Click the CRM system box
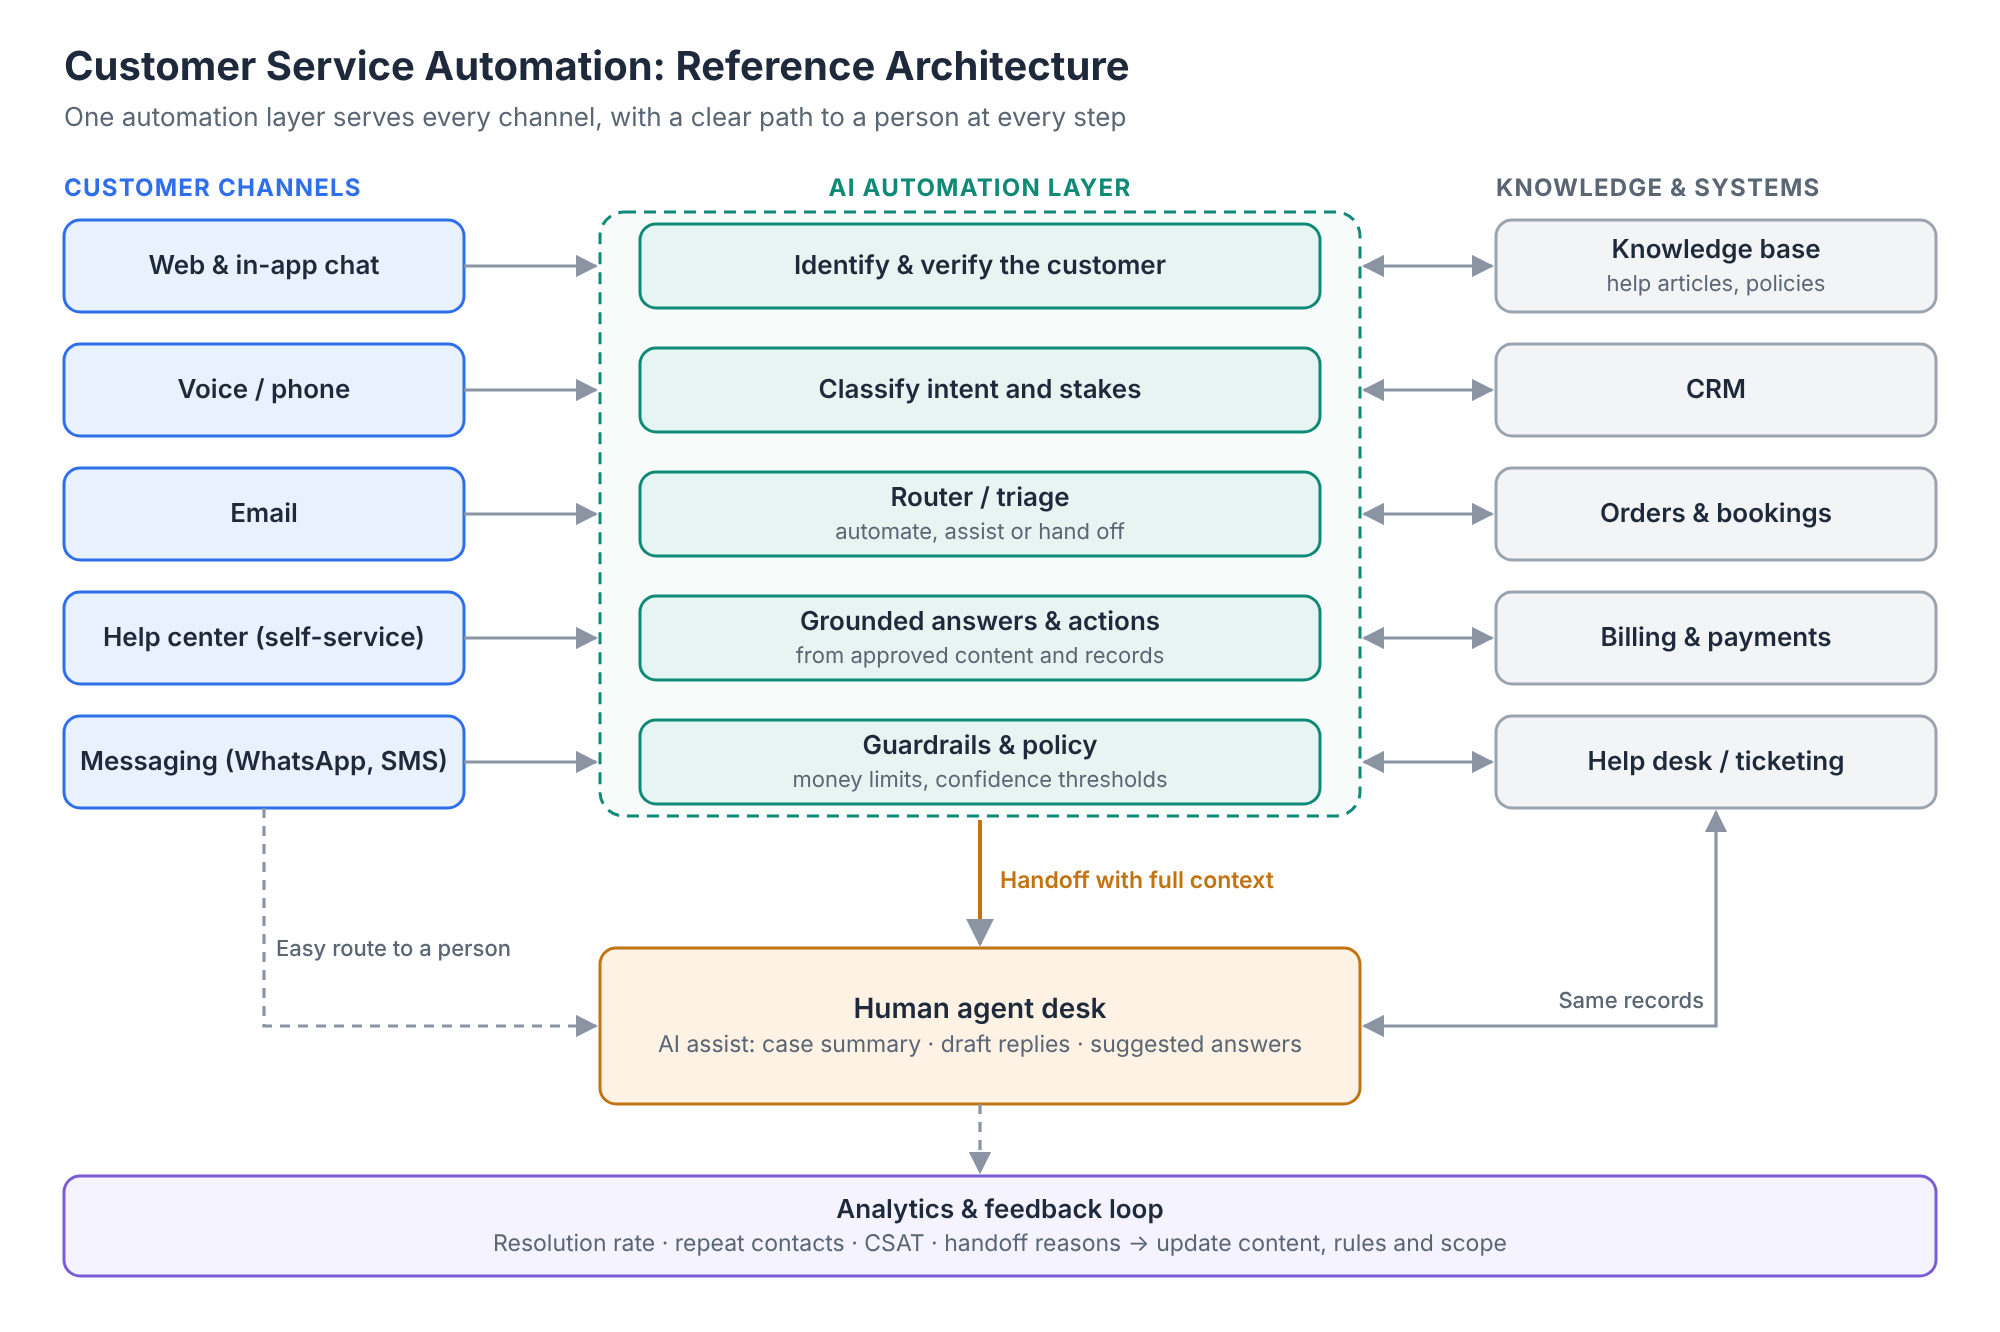2000x1332 pixels. point(1716,390)
